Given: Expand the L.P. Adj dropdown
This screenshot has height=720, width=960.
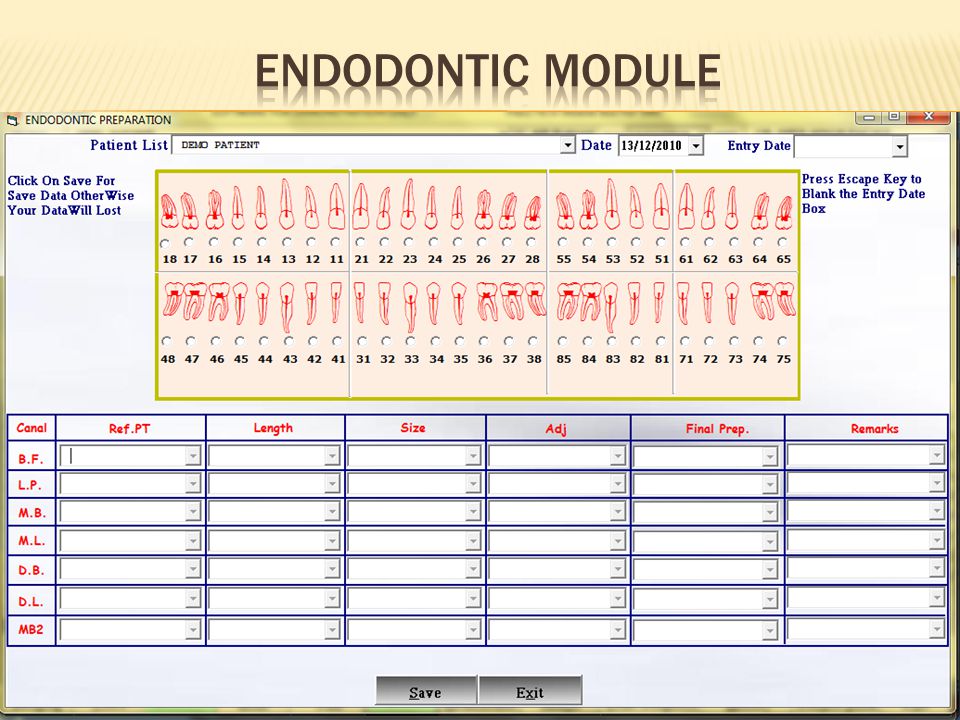Looking at the screenshot, I should point(617,484).
